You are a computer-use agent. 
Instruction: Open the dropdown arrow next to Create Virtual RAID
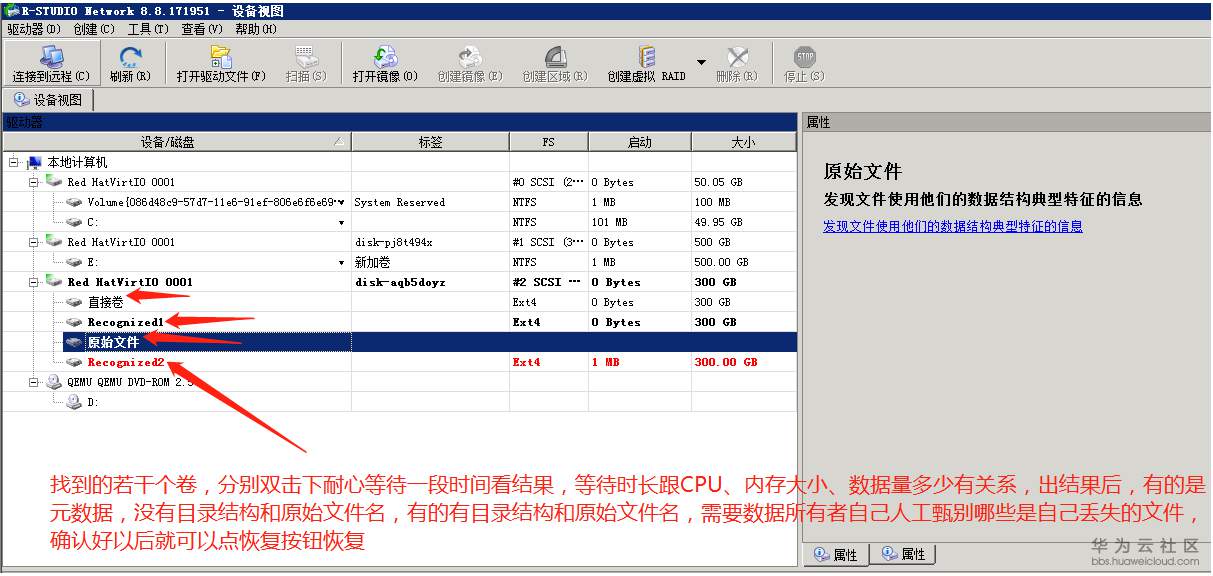tap(701, 62)
